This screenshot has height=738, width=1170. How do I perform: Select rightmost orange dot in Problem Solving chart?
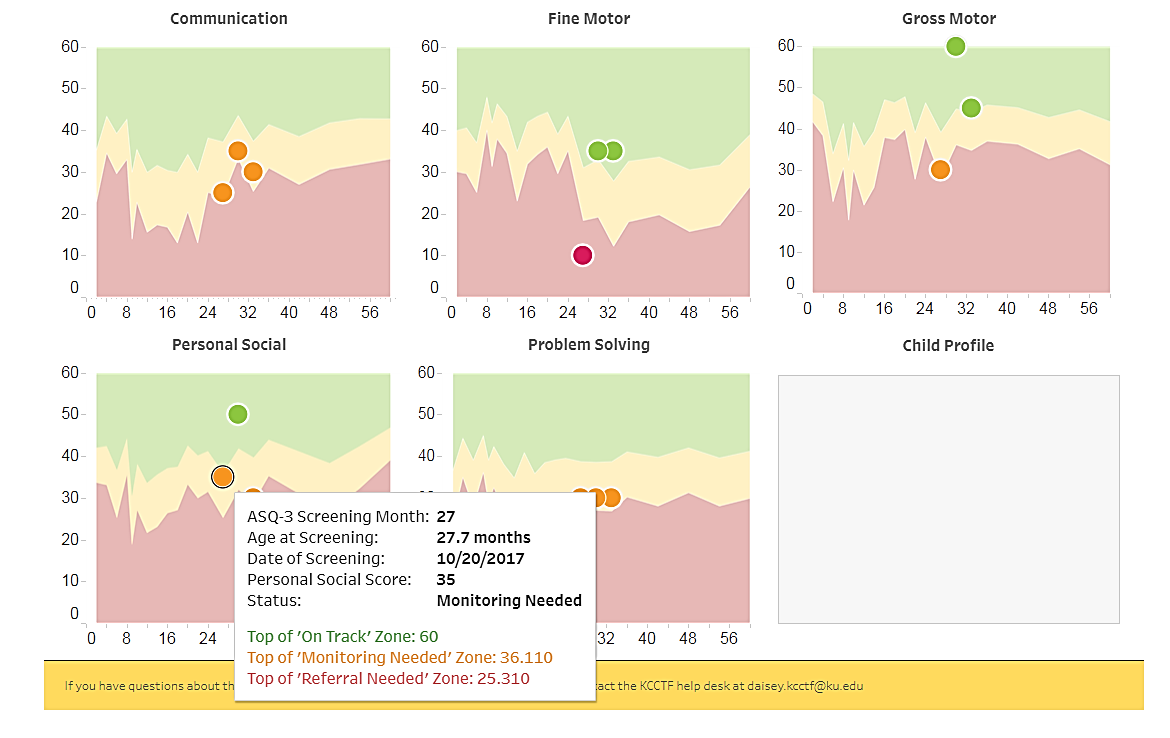(x=611, y=498)
